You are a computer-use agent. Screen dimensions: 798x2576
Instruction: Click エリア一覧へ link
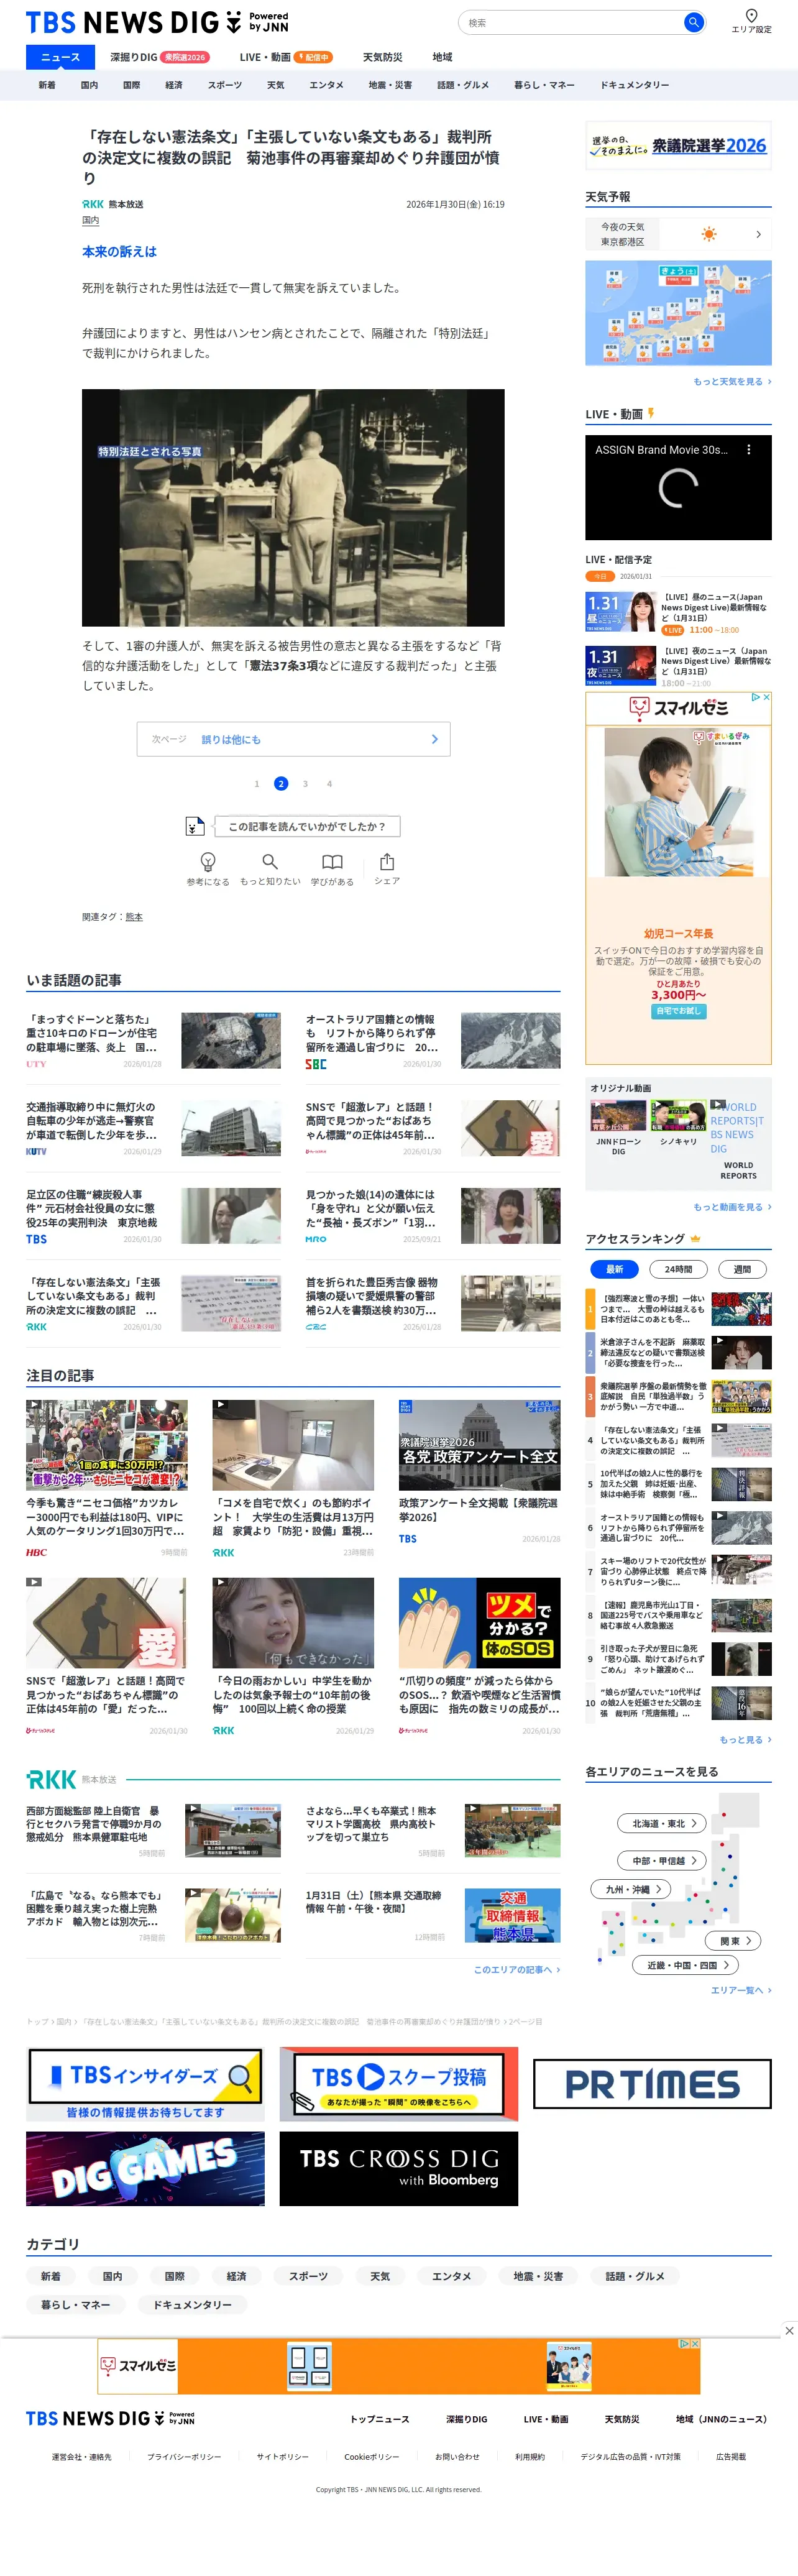741,1990
